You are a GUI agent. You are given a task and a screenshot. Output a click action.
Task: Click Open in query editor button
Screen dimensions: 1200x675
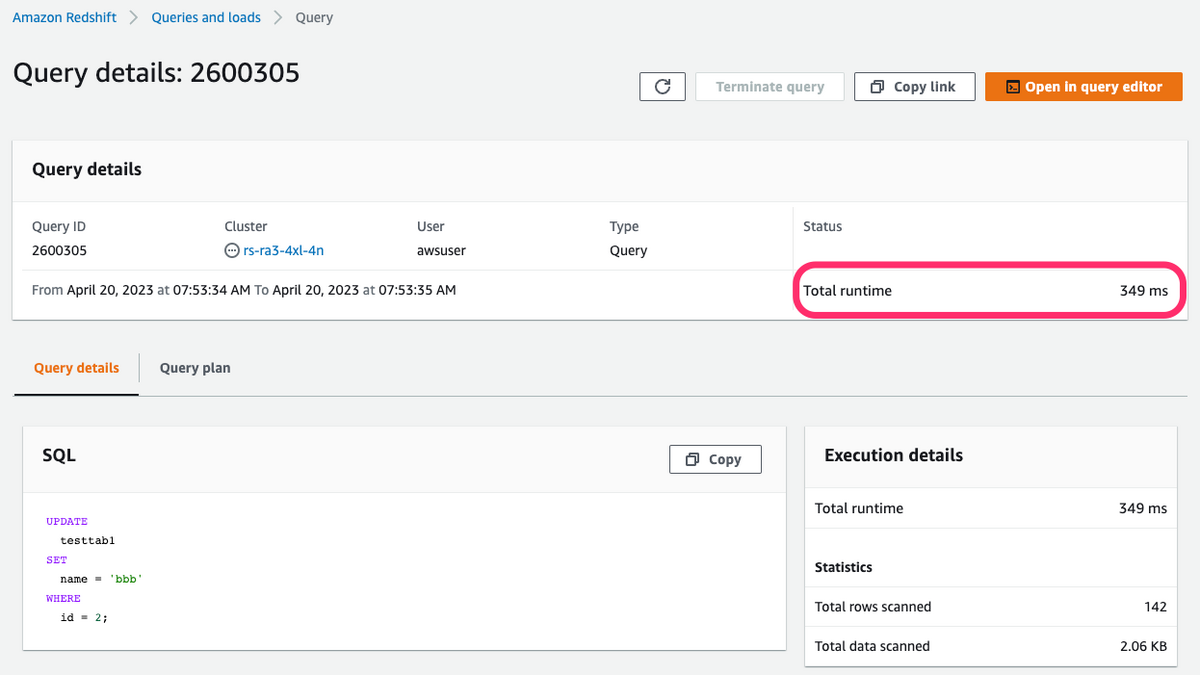[1084, 87]
